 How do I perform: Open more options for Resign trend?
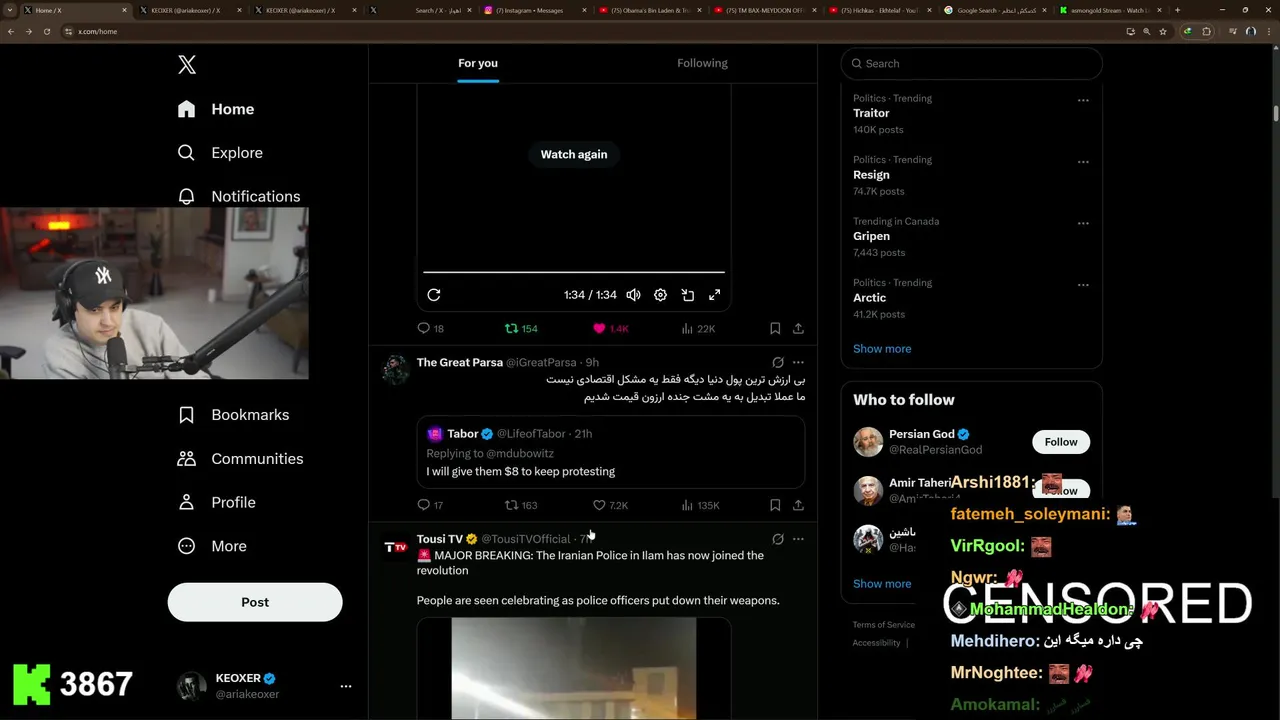[1083, 162]
